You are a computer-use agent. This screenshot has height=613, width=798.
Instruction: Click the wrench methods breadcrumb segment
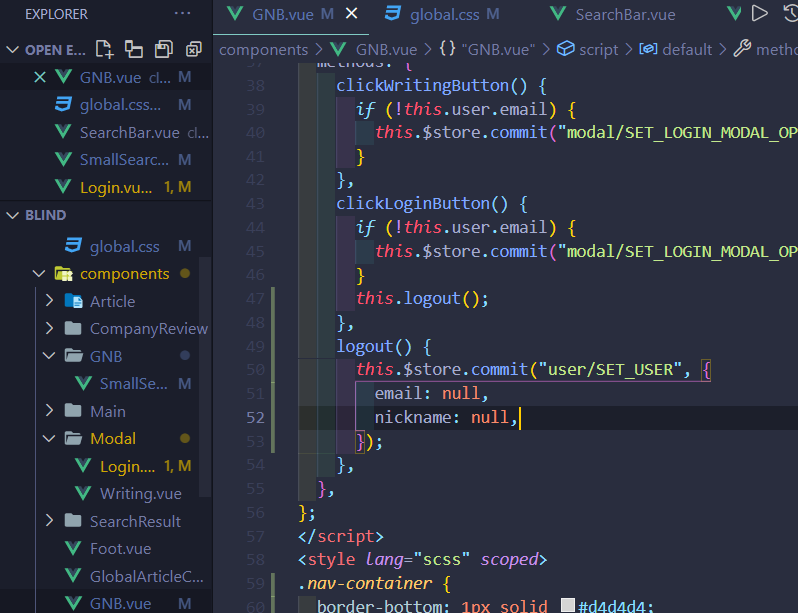765,49
